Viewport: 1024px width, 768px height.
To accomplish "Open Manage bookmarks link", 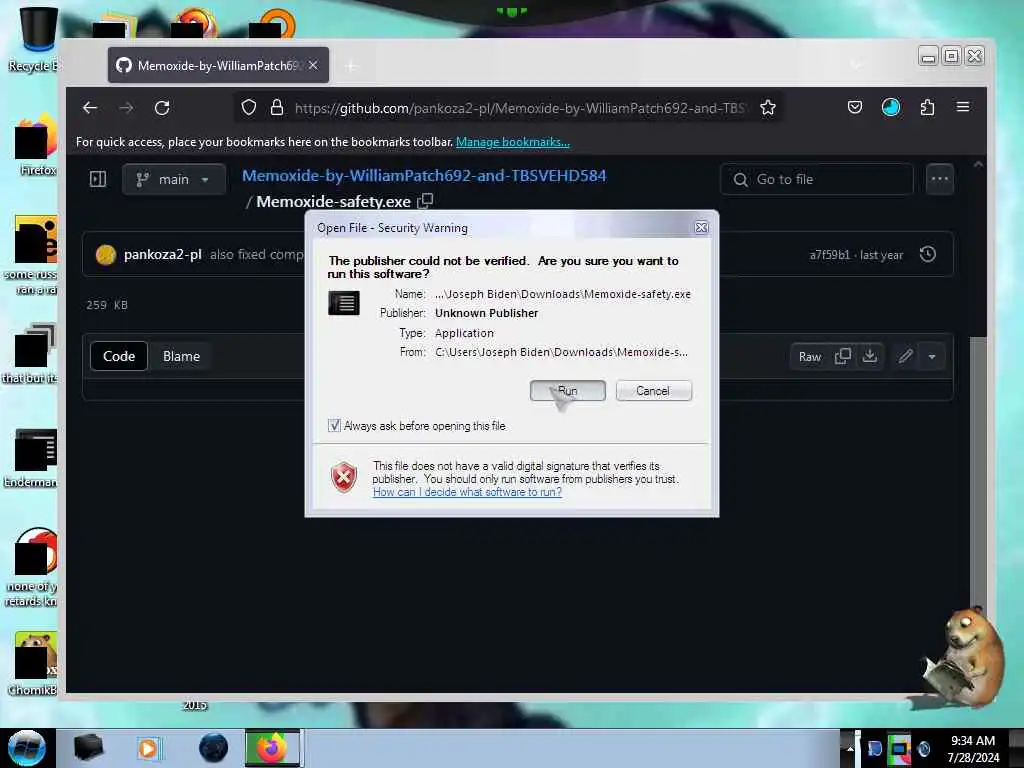I will coord(513,142).
